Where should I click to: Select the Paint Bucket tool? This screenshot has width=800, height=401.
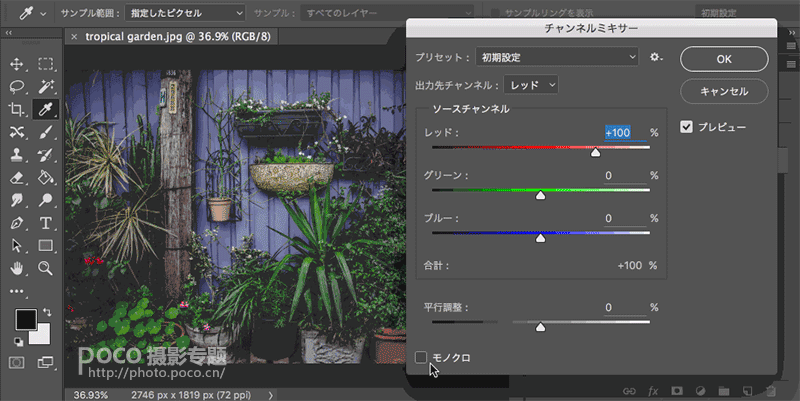(45, 178)
